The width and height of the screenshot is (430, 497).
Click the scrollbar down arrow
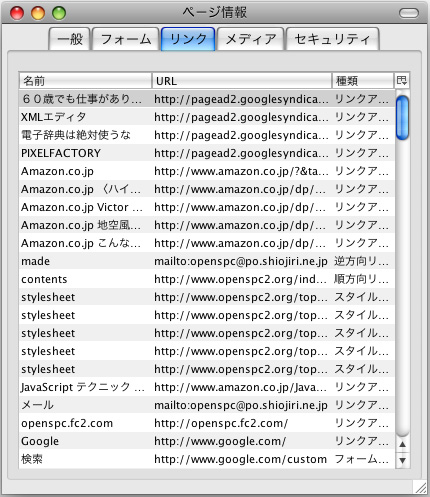(402, 460)
